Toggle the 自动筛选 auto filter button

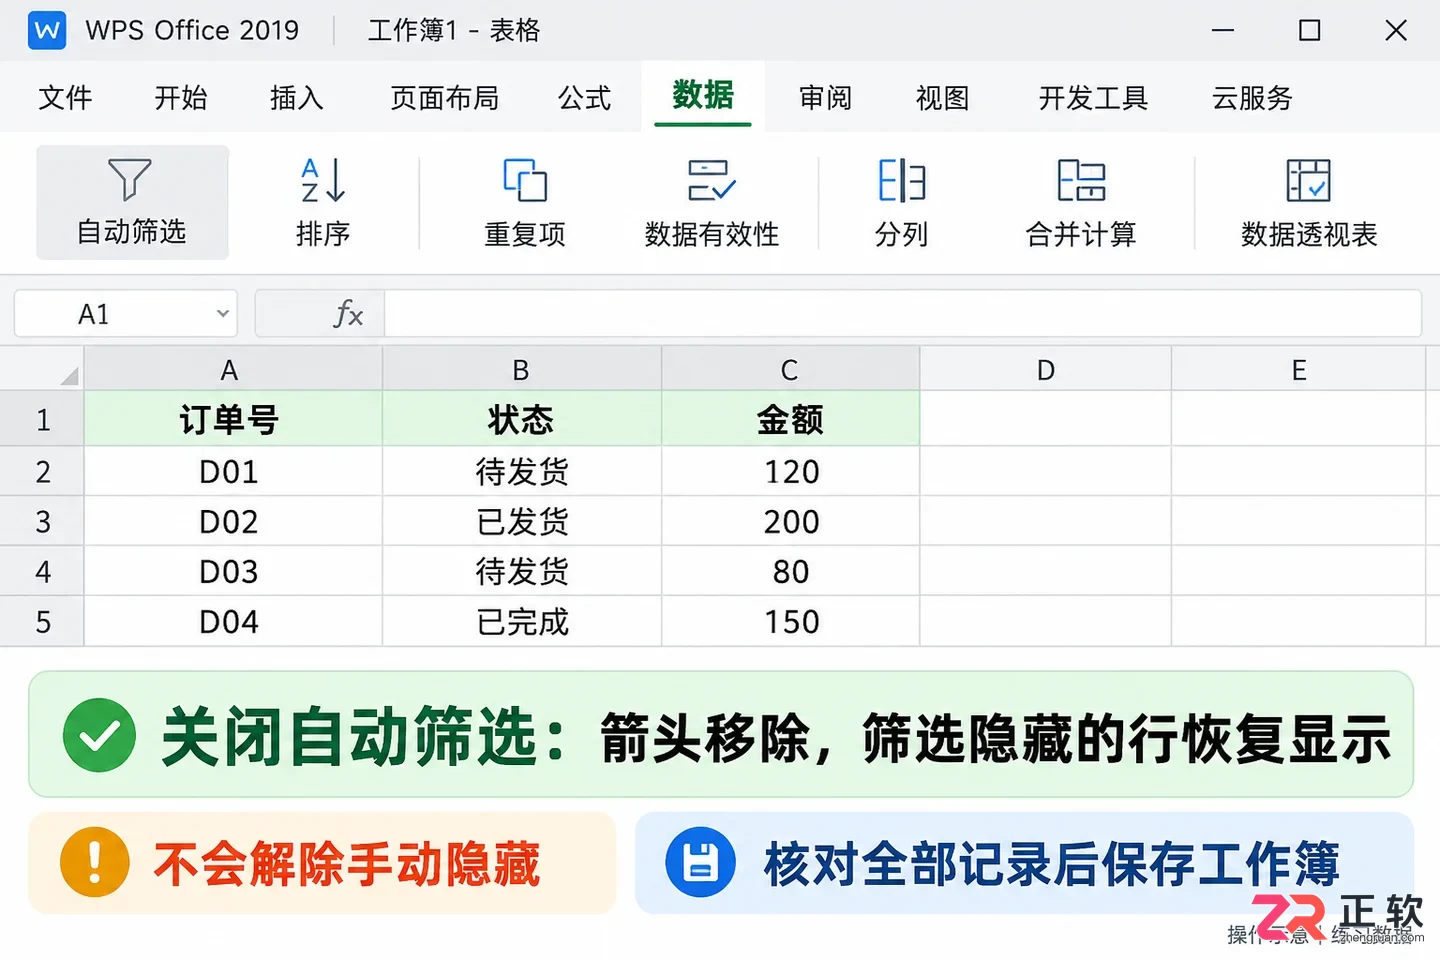[x=132, y=202]
